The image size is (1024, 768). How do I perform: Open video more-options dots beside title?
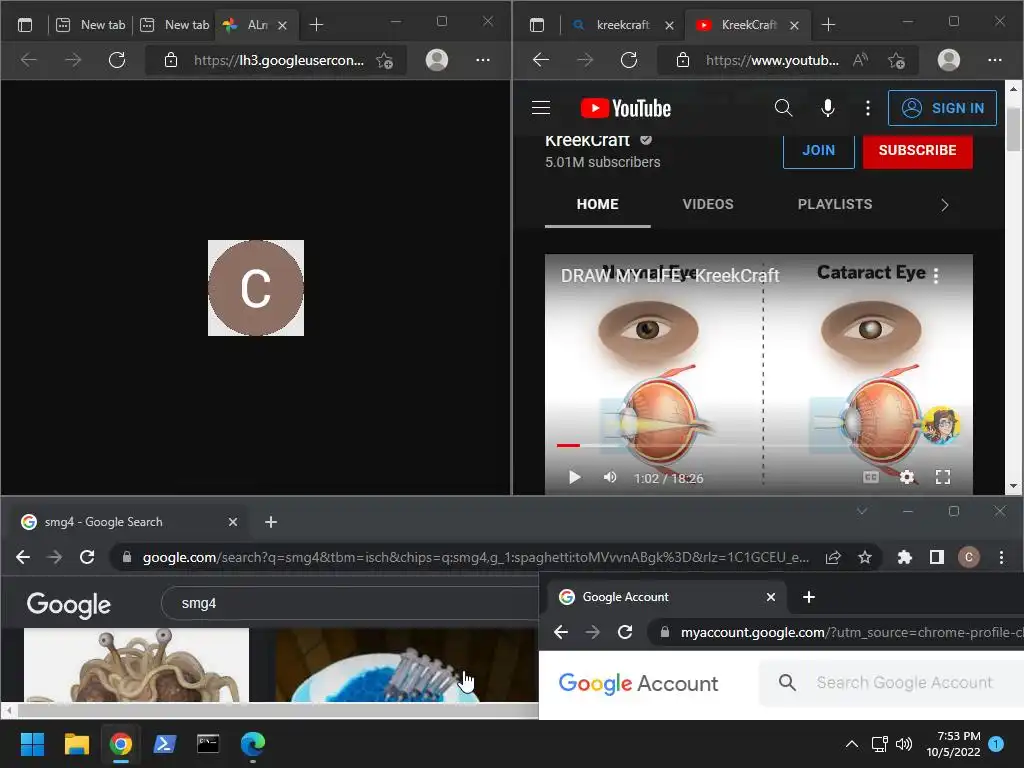(936, 276)
